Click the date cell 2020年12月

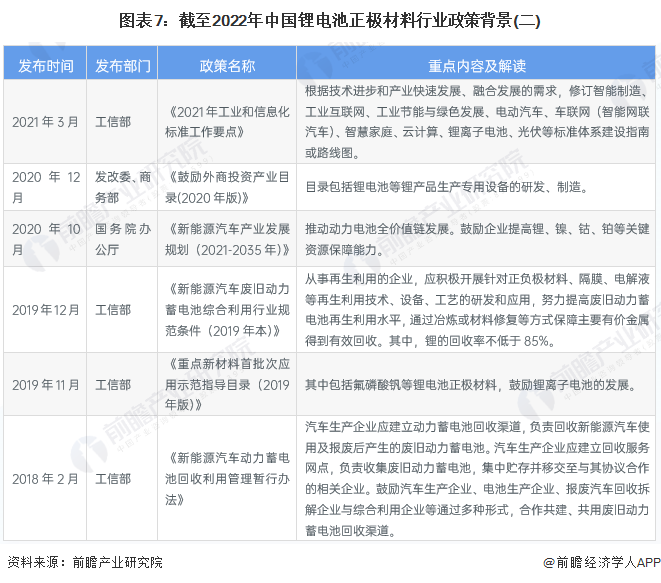coord(46,187)
